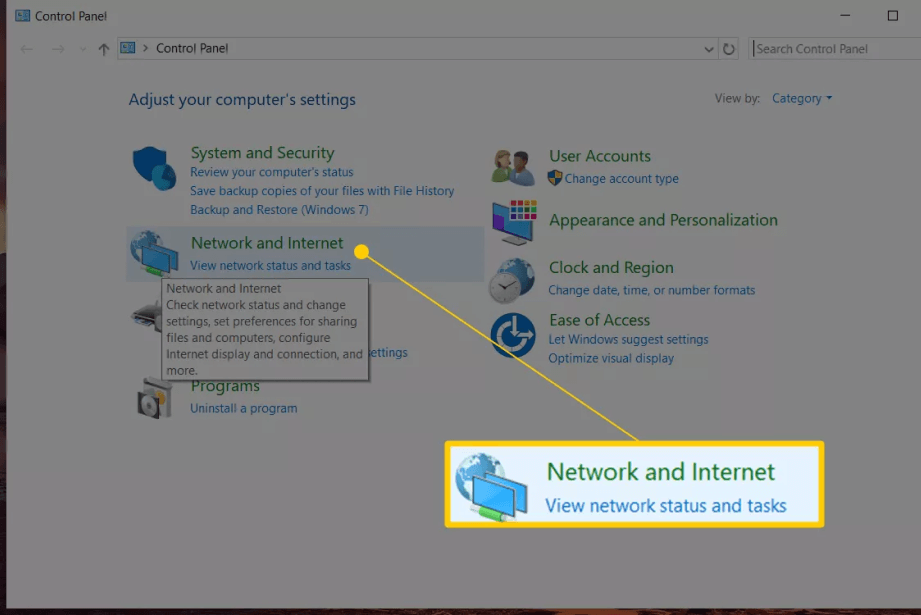Open the Network and Internet heading
This screenshot has width=921, height=615.
(267, 243)
